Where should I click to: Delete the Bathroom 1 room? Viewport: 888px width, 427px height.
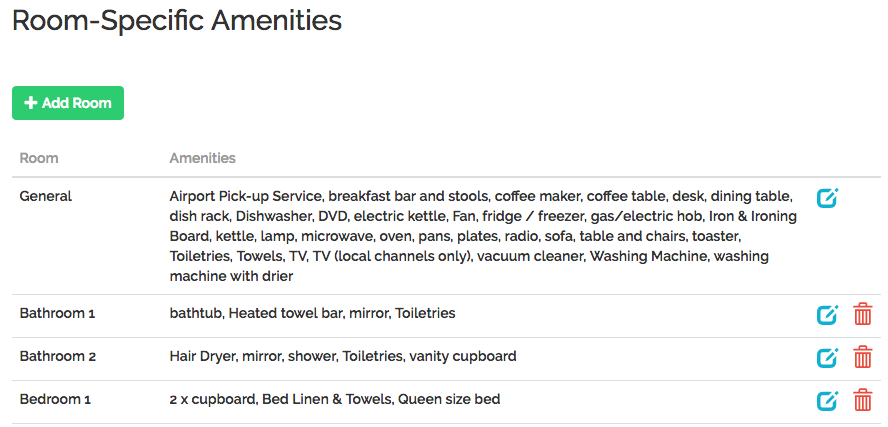(x=863, y=314)
